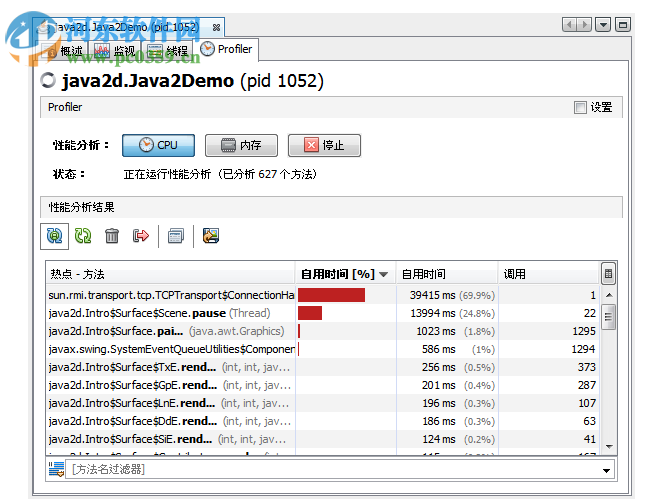Click scroll documents left arrow
The image size is (655, 500).
click(x=569, y=25)
